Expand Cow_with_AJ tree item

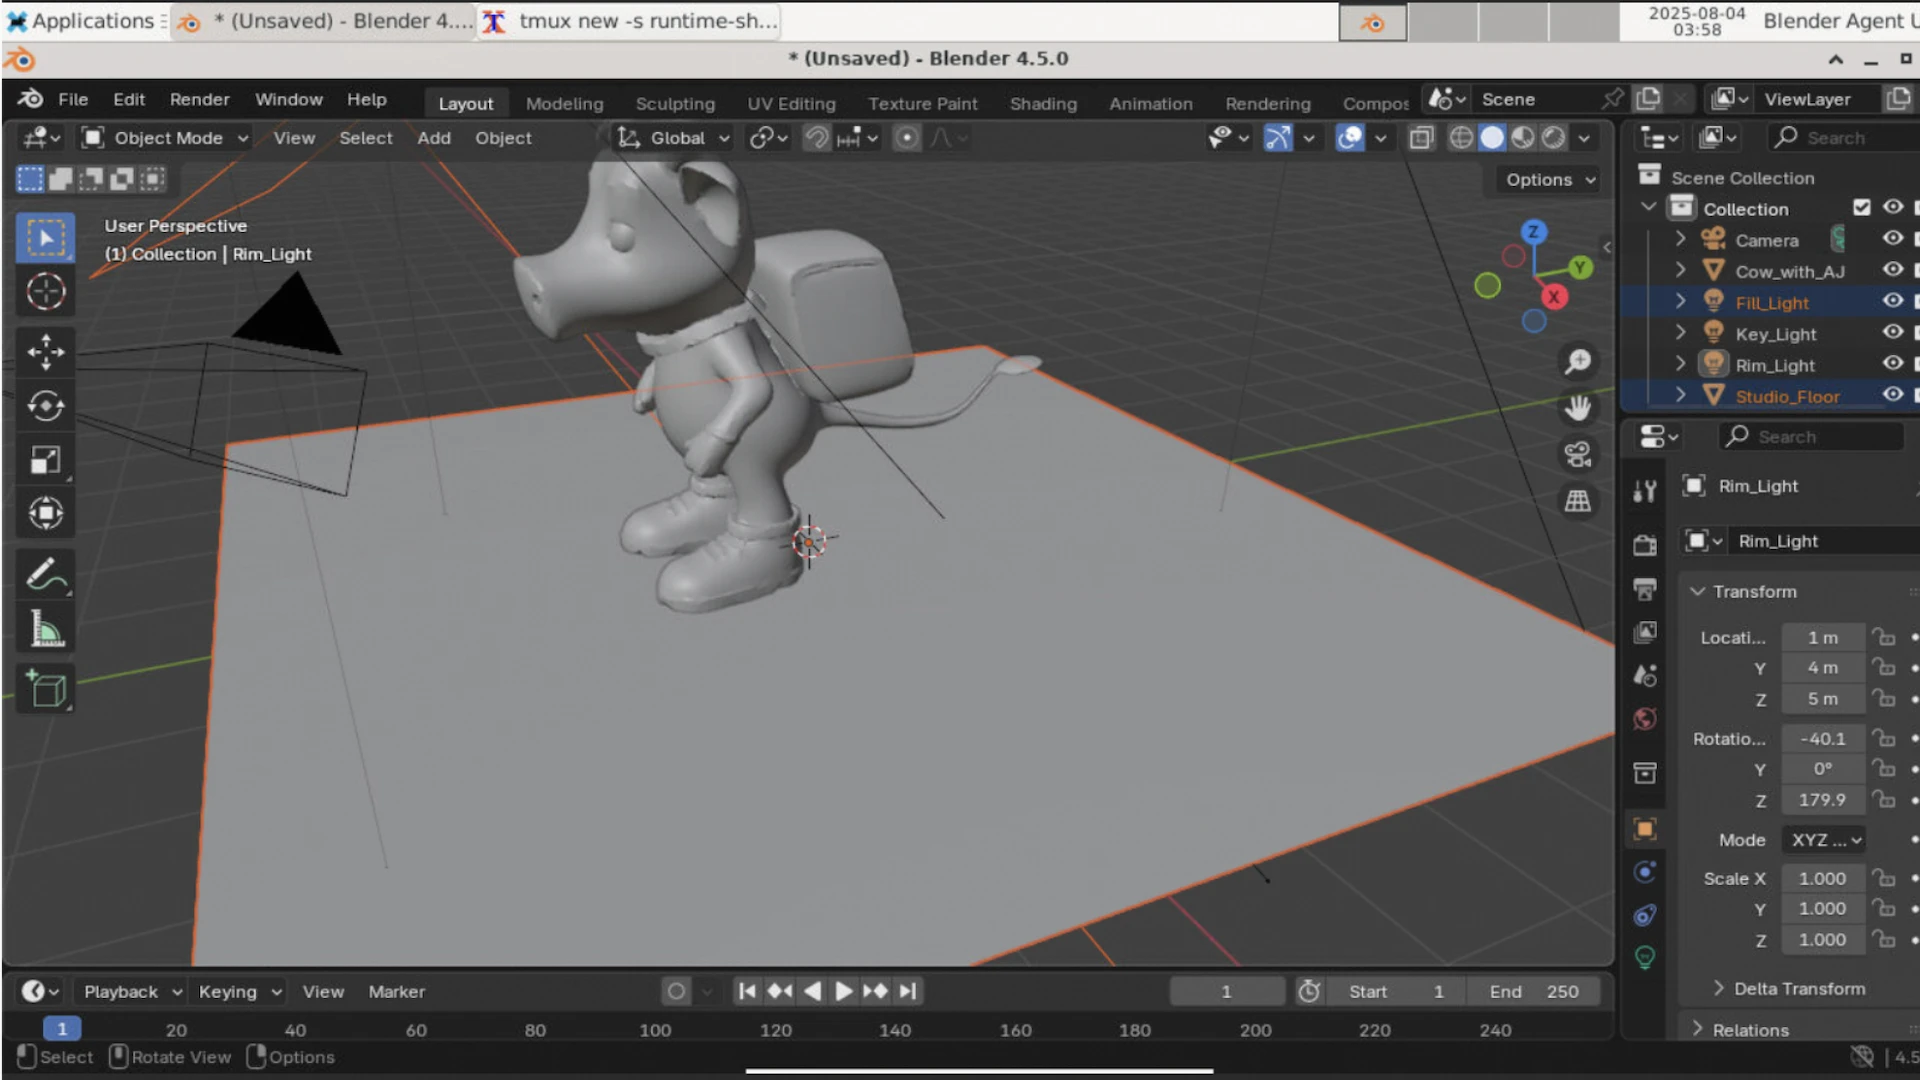(x=1680, y=270)
